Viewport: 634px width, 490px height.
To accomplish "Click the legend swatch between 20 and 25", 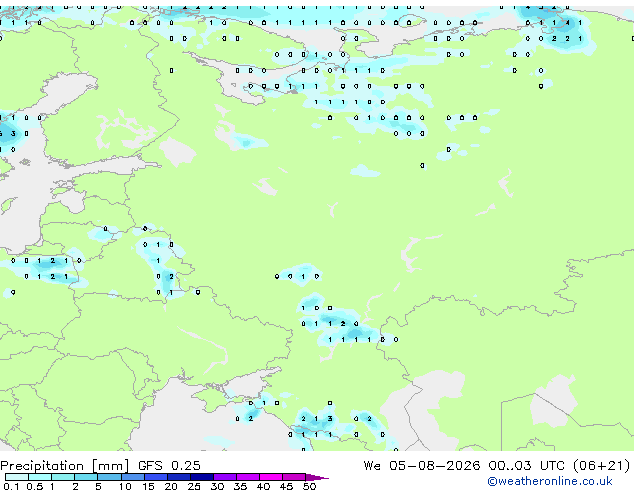I will pos(179,477).
